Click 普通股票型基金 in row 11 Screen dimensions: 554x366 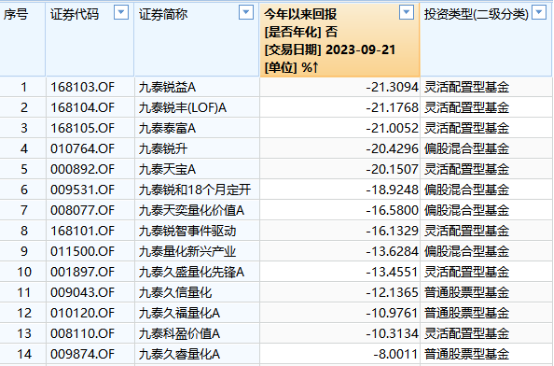pos(467,293)
